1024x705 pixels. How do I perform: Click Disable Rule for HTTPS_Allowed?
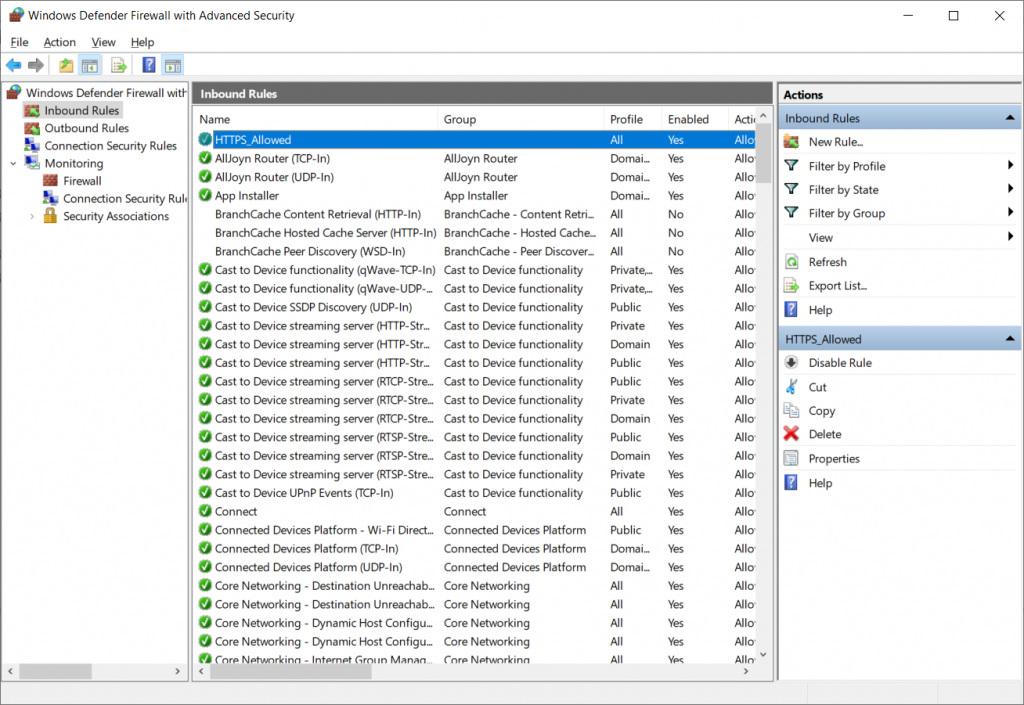[840, 362]
